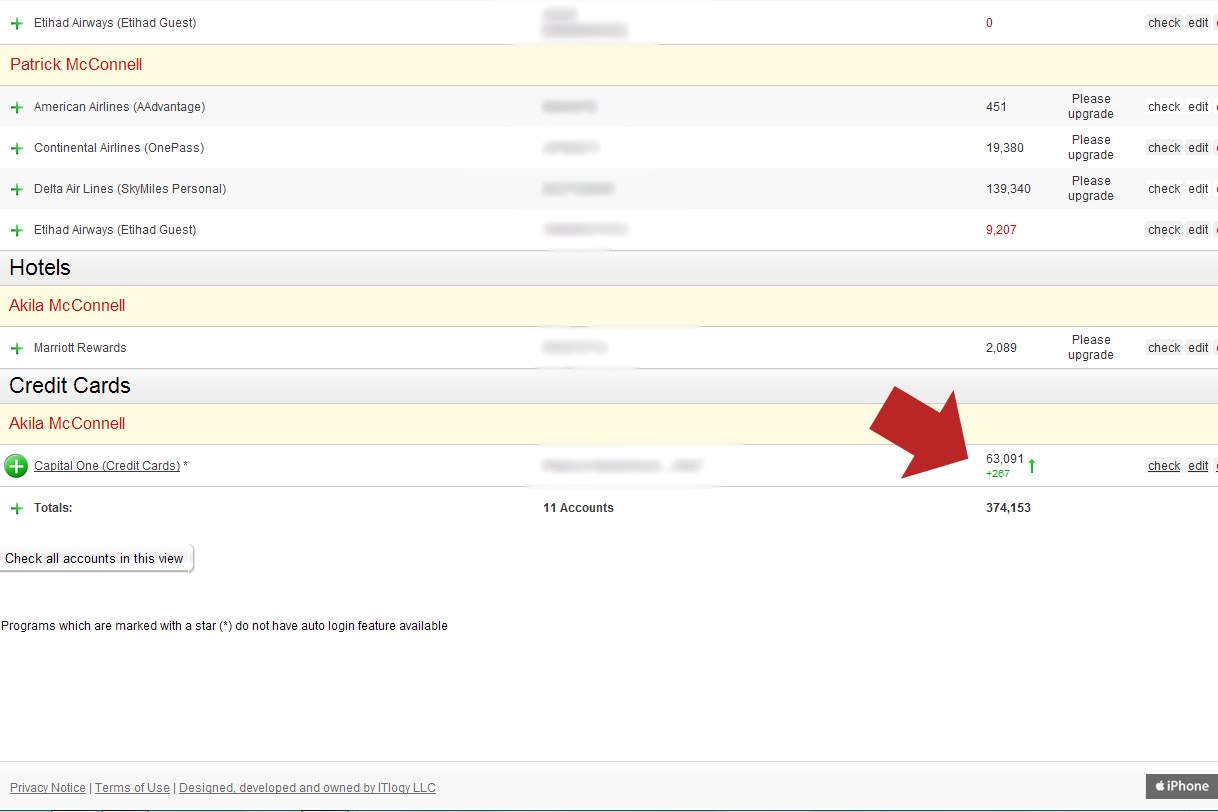Click the 11 Accounts total text

click(x=578, y=508)
